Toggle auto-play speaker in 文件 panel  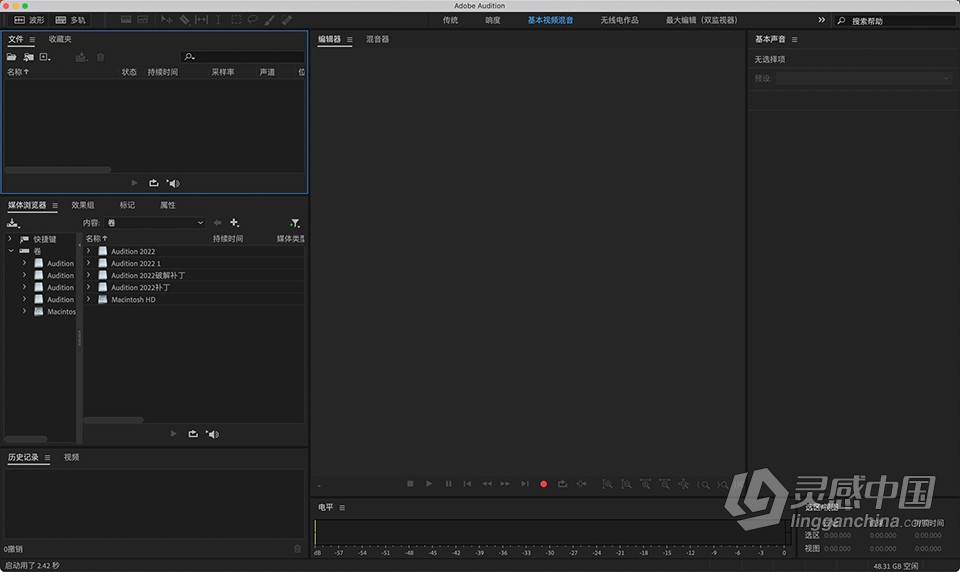pyautogui.click(x=173, y=183)
